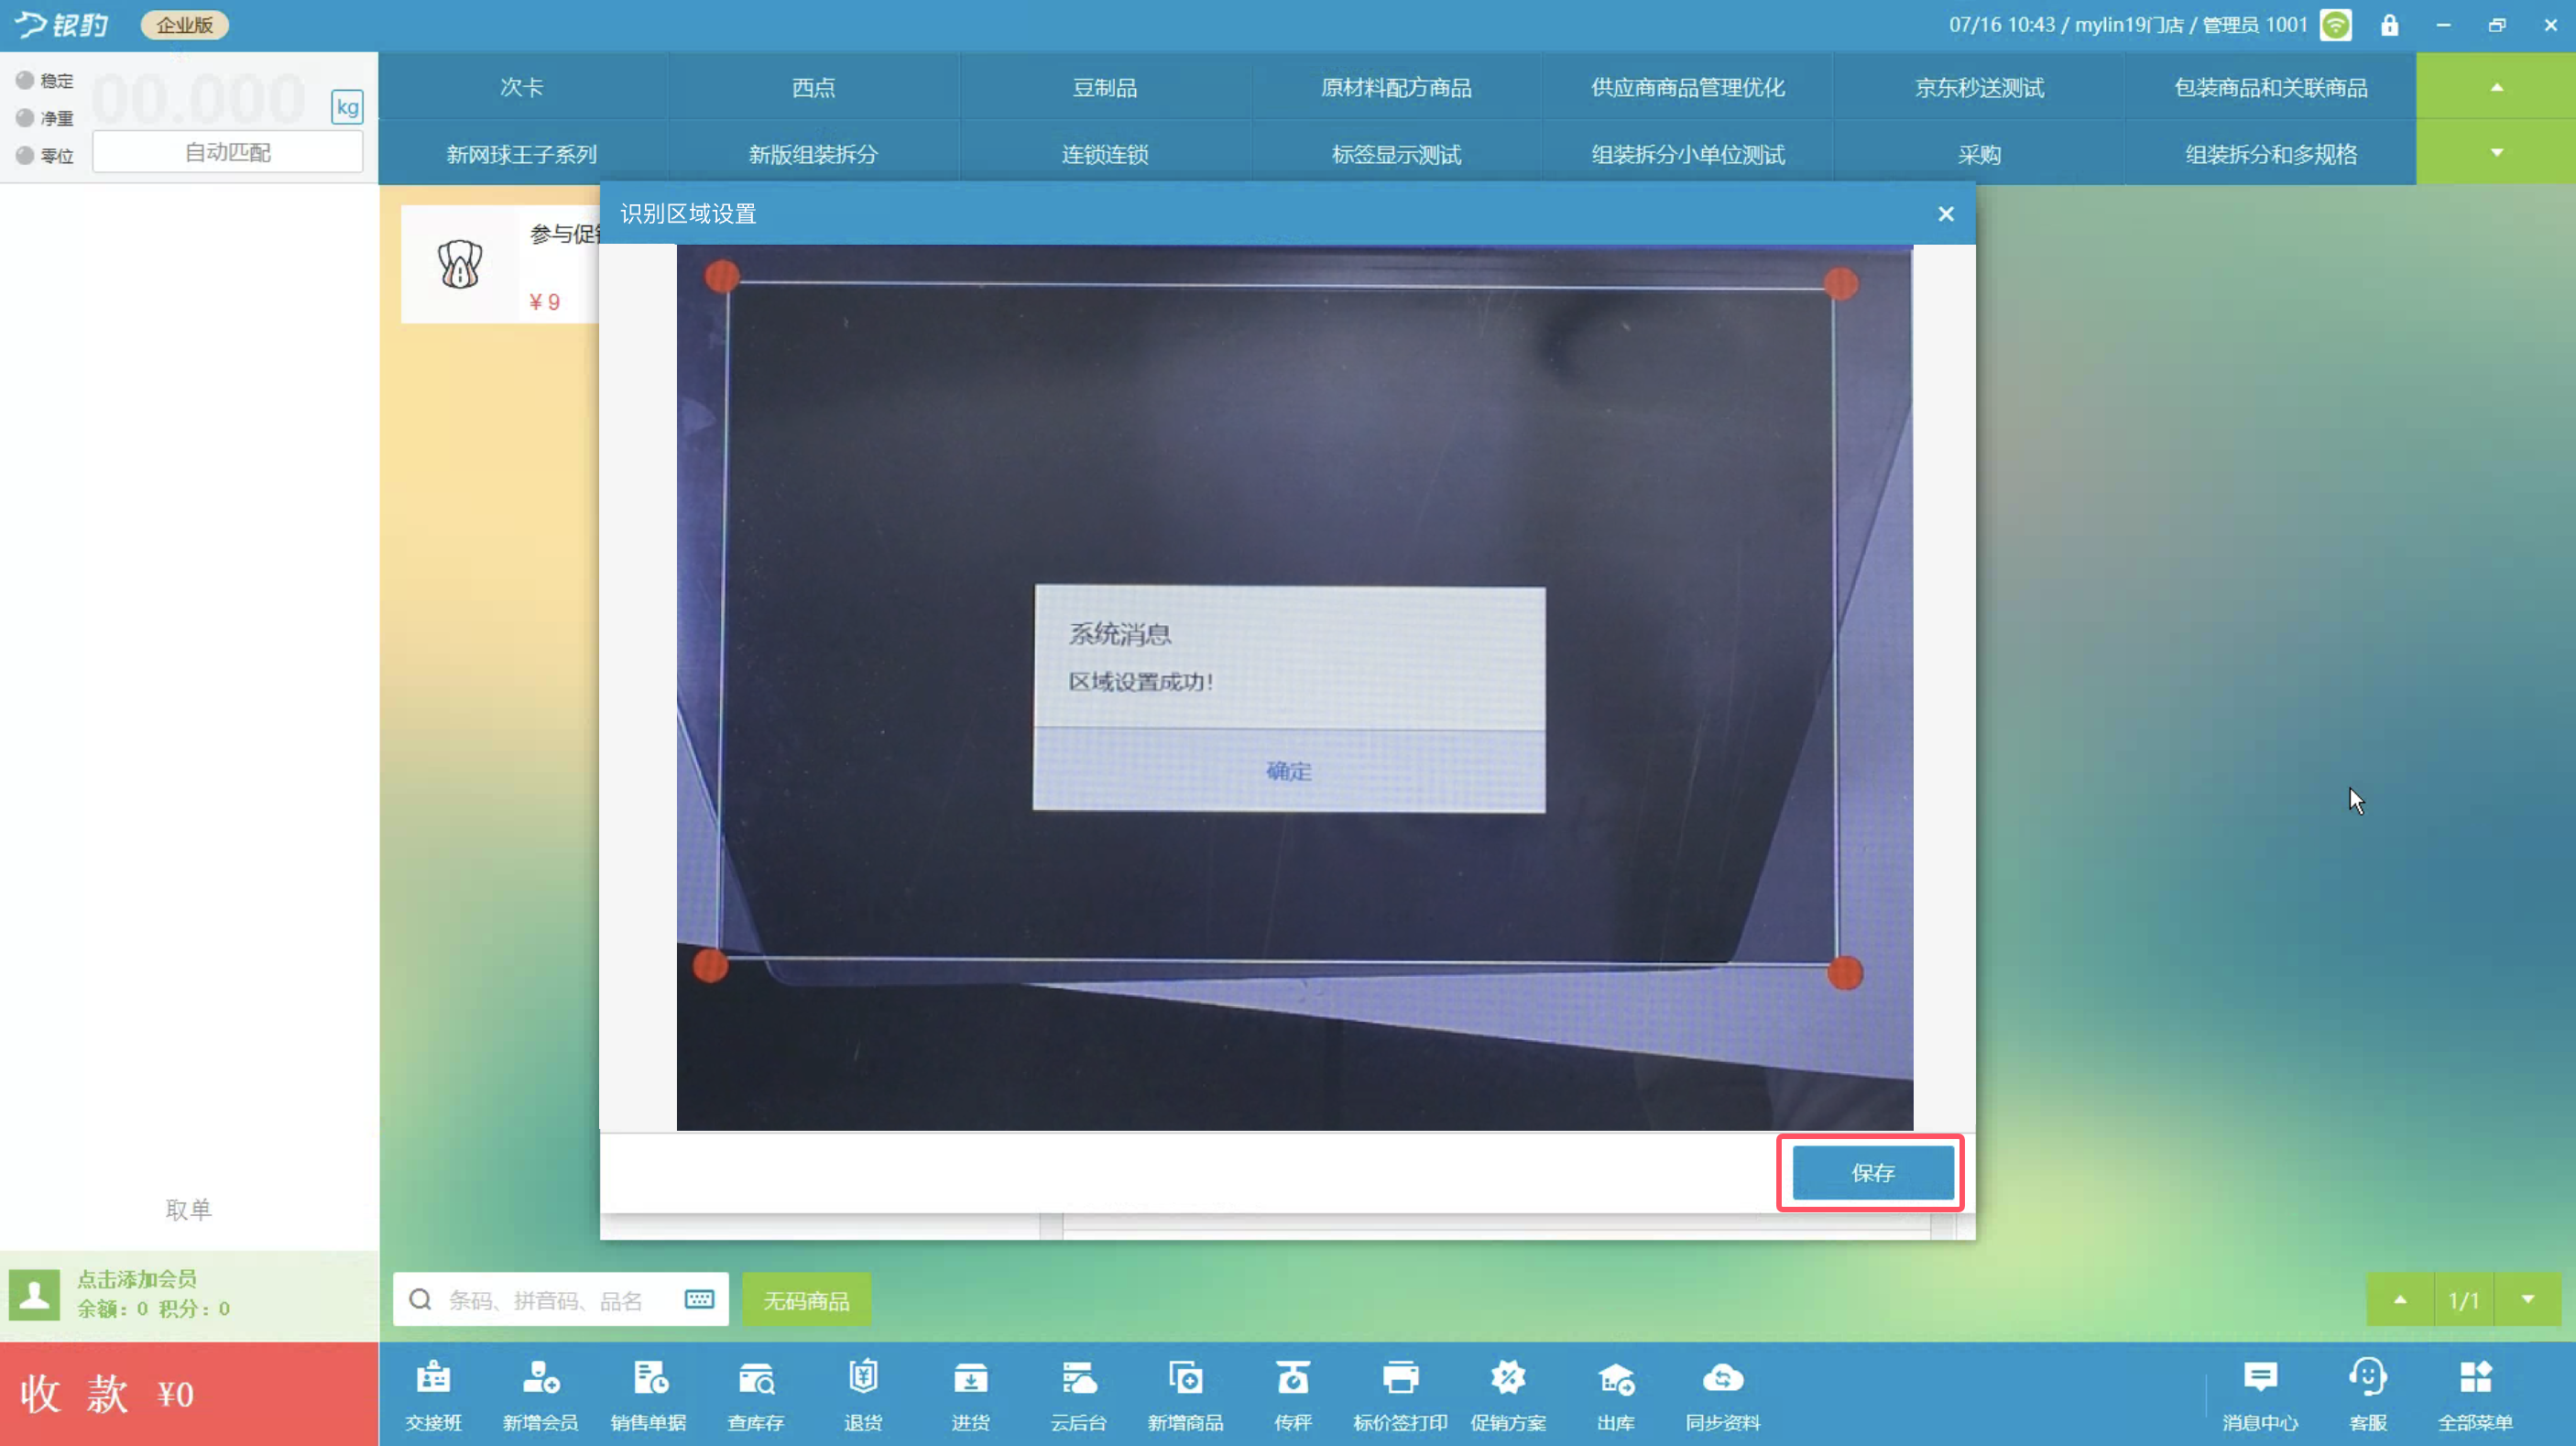Click the 无码商品 button
Image resolution: width=2576 pixels, height=1446 pixels.
click(x=806, y=1300)
